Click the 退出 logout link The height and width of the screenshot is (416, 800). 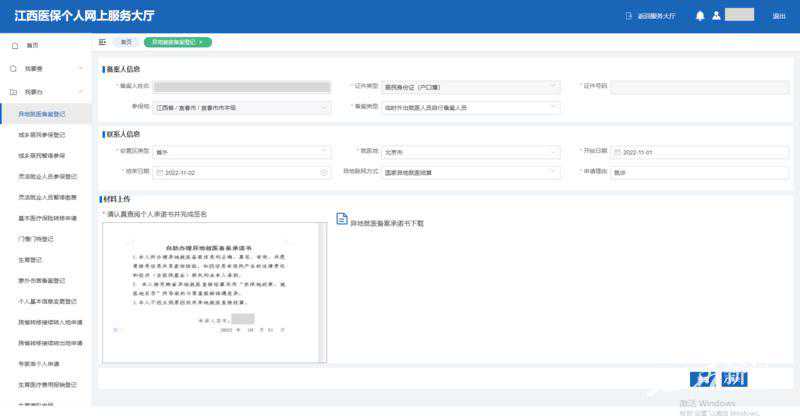pos(778,16)
